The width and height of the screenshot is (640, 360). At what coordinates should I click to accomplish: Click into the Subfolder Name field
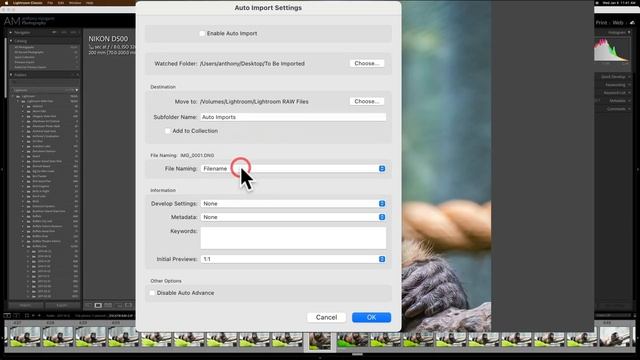tap(293, 117)
